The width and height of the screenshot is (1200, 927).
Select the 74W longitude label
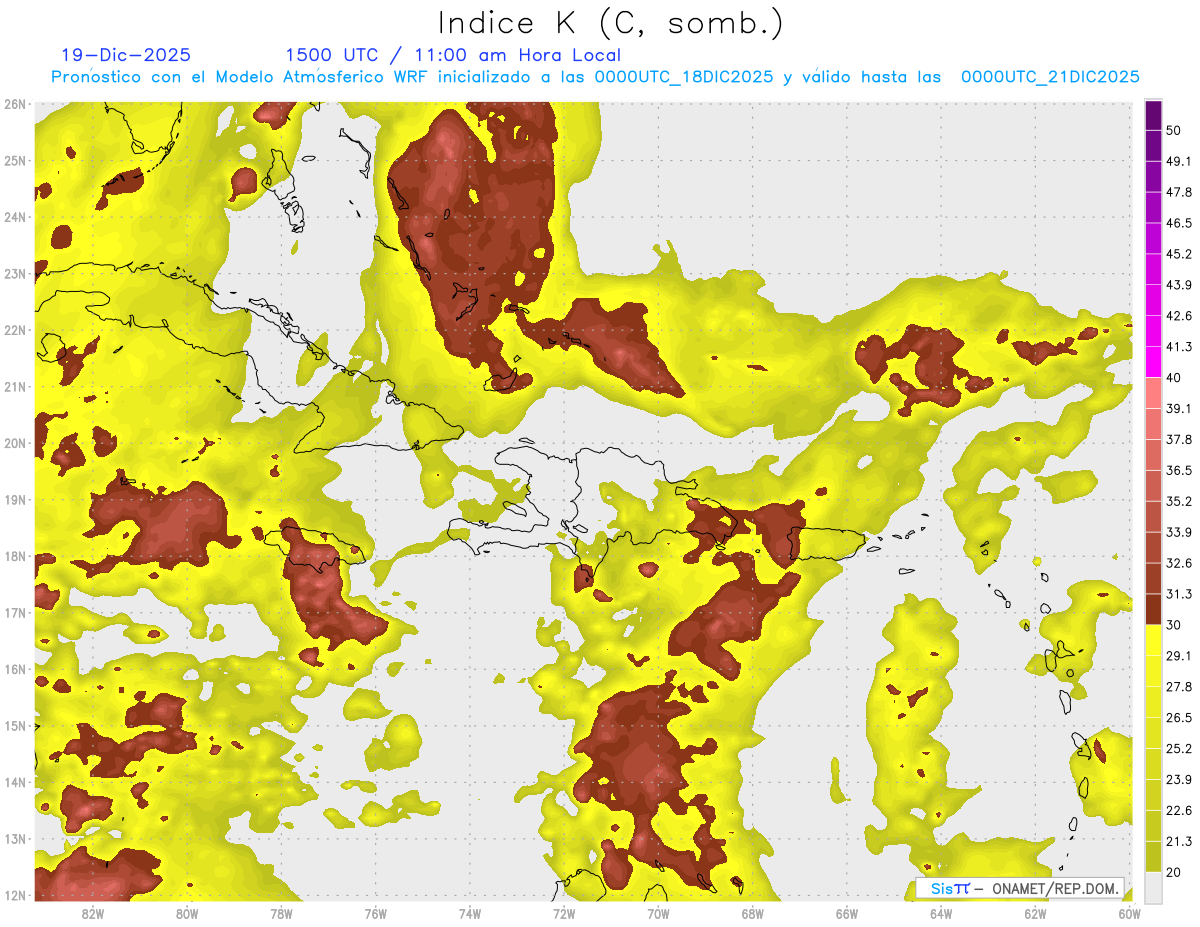click(x=469, y=914)
